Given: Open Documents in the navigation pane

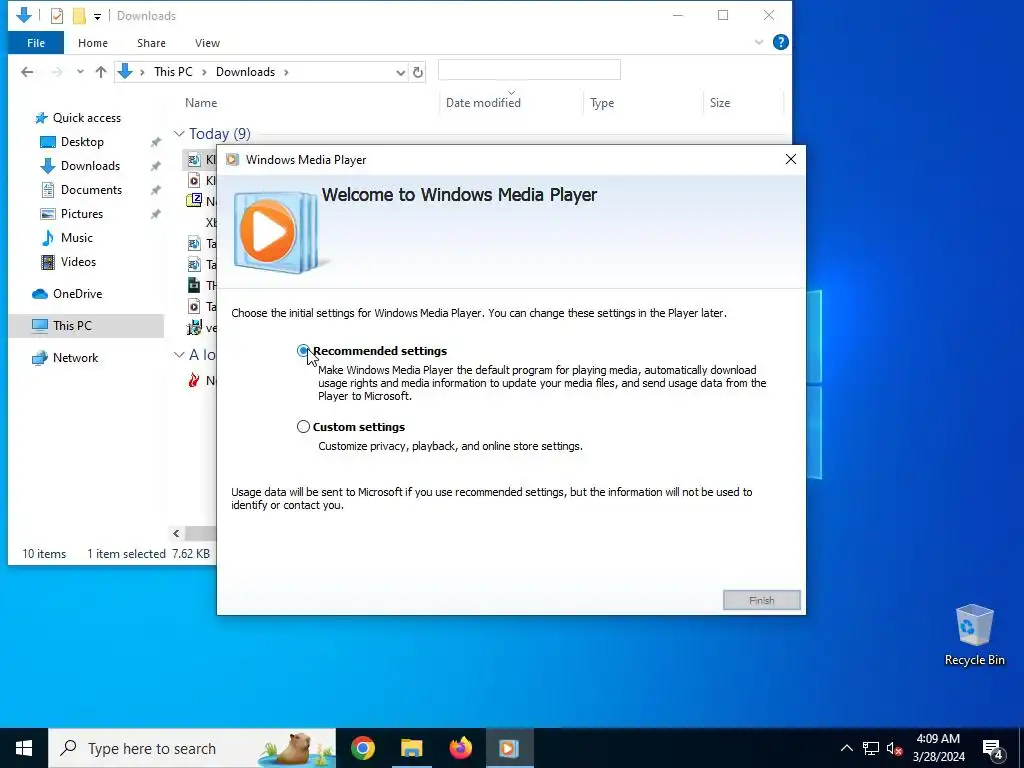Looking at the screenshot, I should 91,190.
